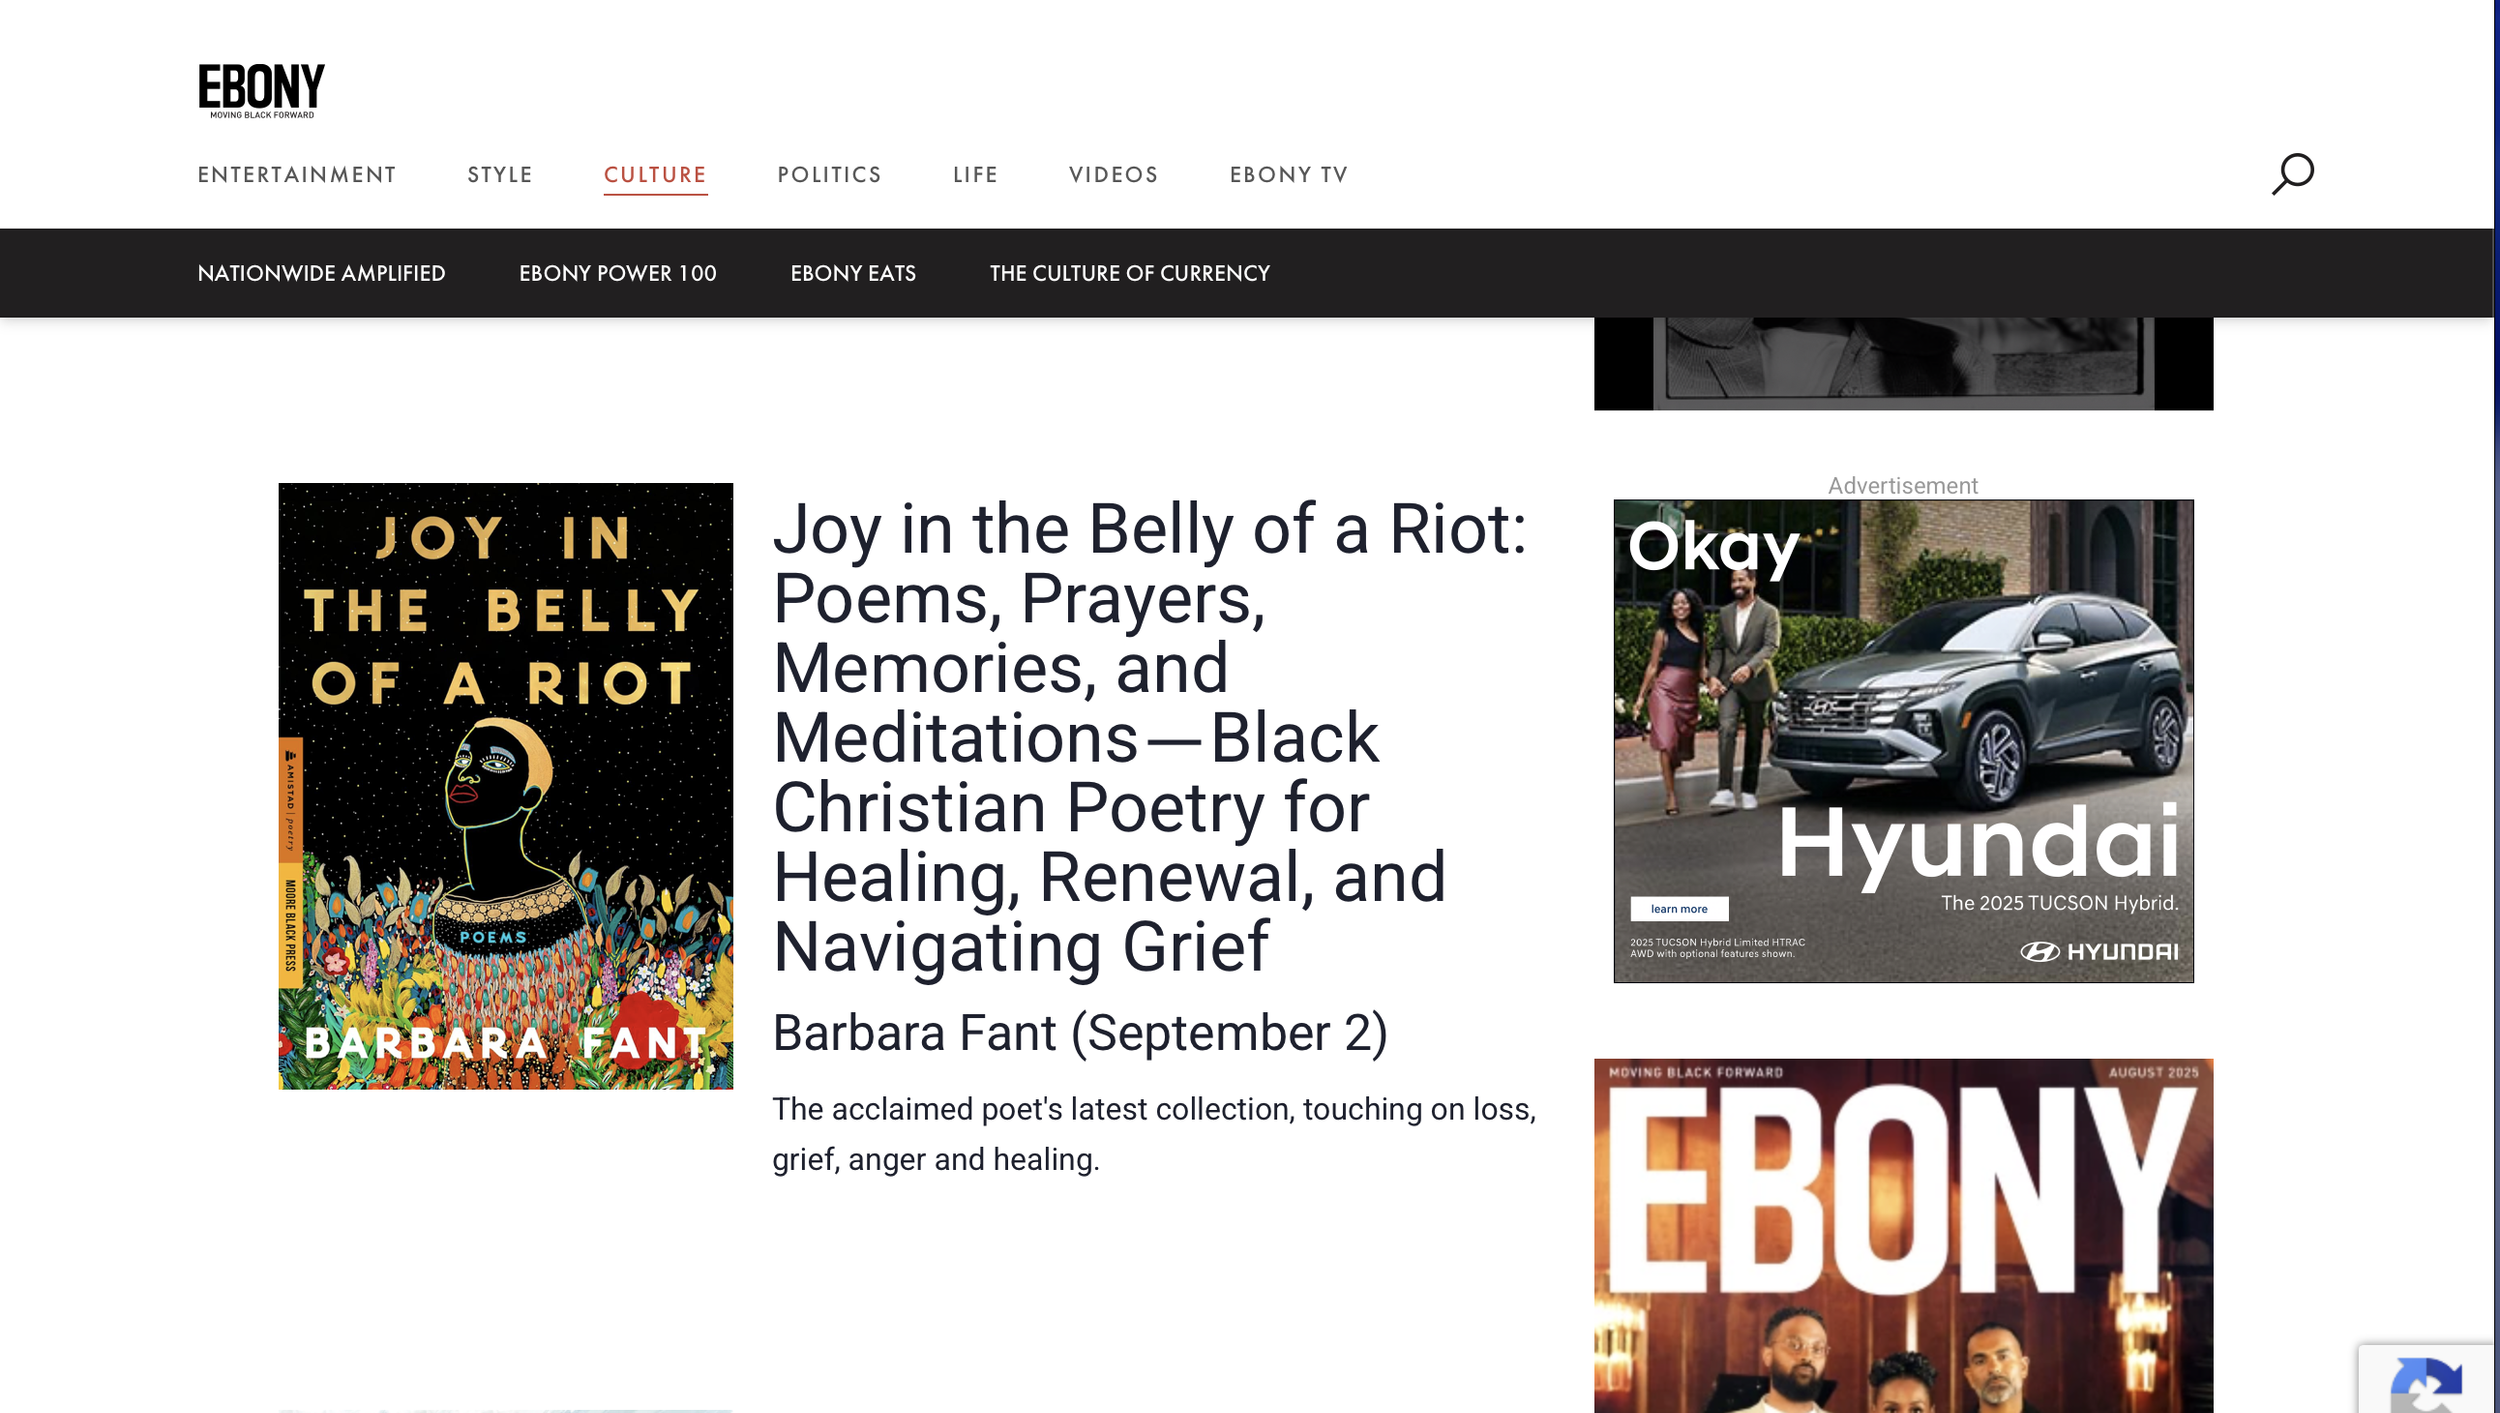This screenshot has height=1413, width=2500.
Task: Open the EBONY Power 100 link
Action: 617,273
